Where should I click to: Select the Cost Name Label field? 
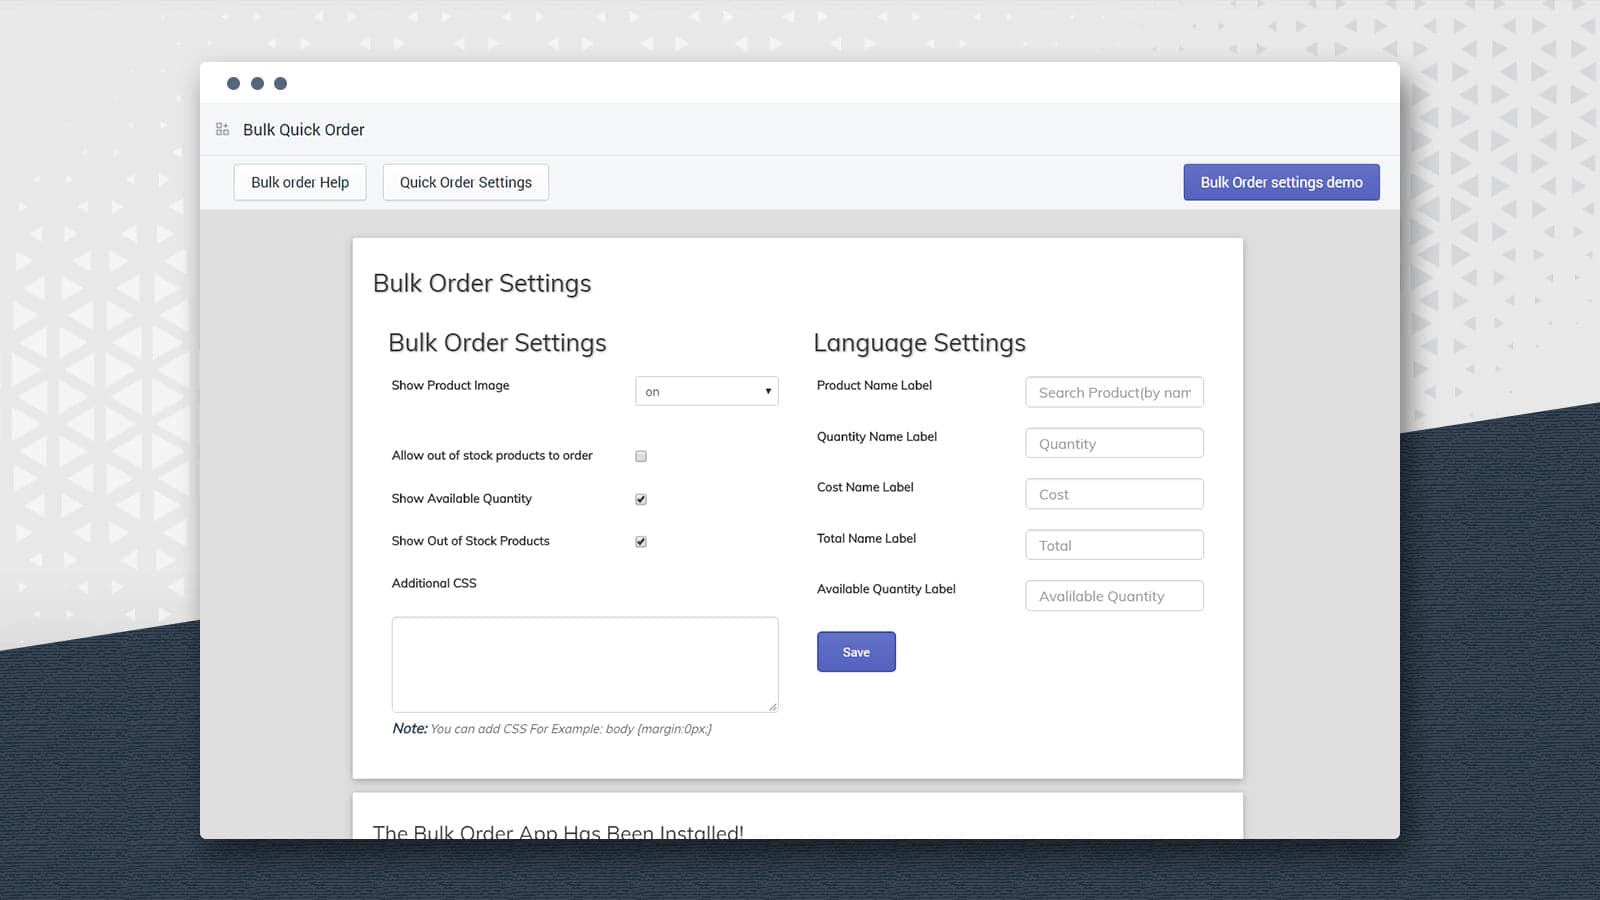coord(1113,493)
